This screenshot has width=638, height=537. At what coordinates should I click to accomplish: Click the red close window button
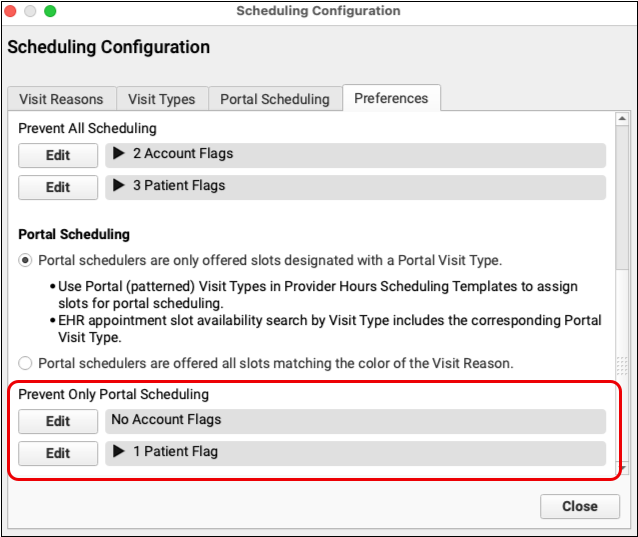coord(13,11)
